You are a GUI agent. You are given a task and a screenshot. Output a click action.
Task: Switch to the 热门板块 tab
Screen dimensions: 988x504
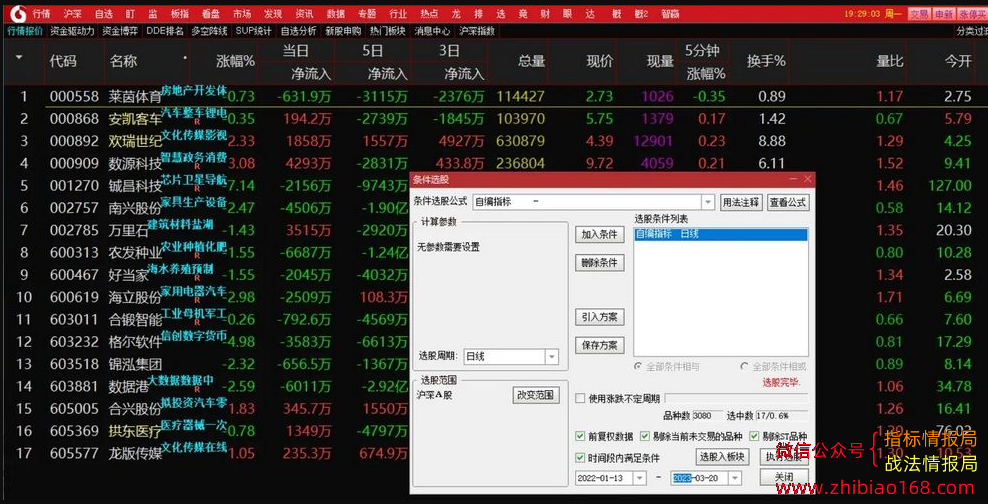click(388, 30)
